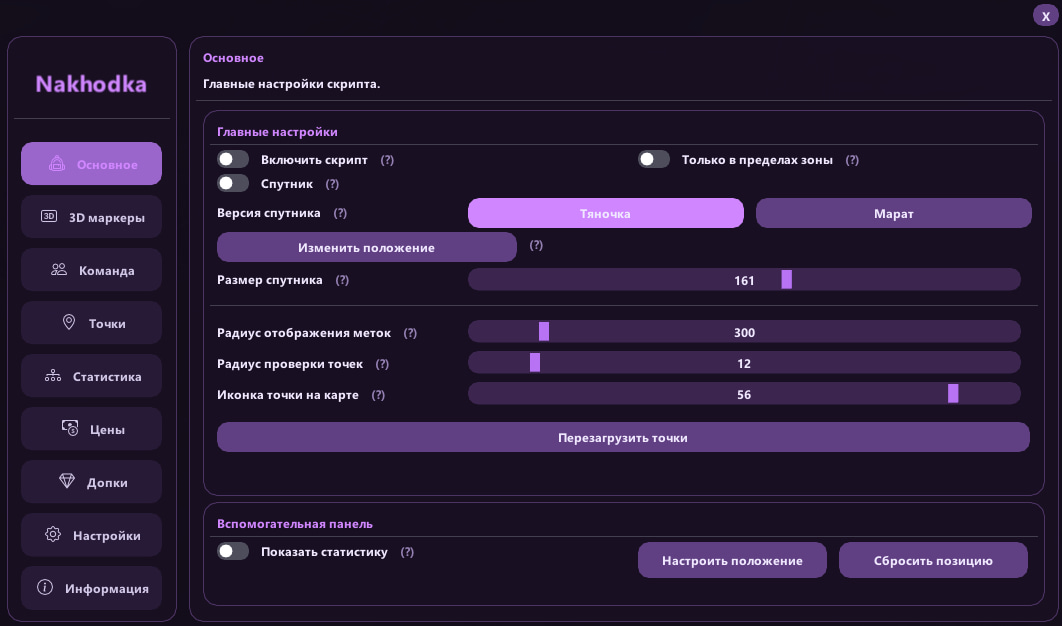
Task: Toggle the Спутник switch on
Action: [233, 183]
